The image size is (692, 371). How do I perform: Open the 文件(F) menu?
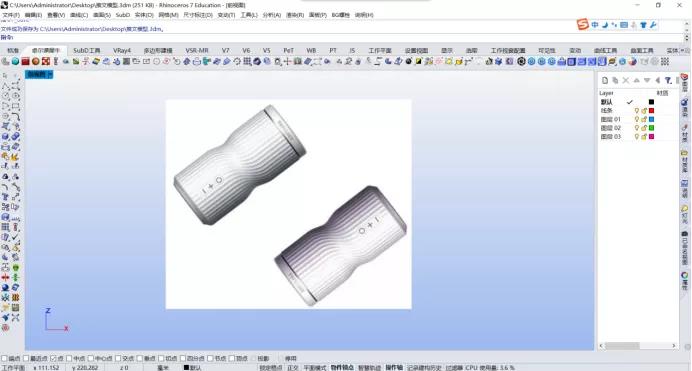point(11,15)
